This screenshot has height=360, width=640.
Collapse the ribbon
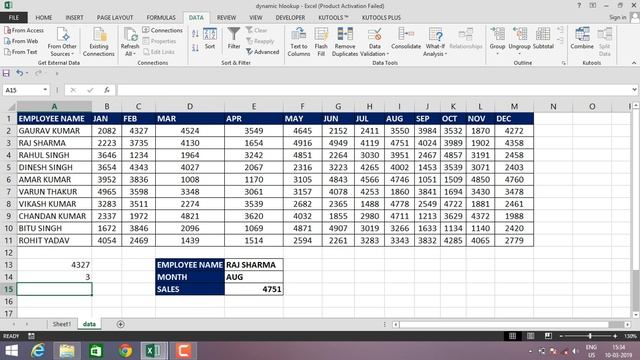[x=634, y=63]
